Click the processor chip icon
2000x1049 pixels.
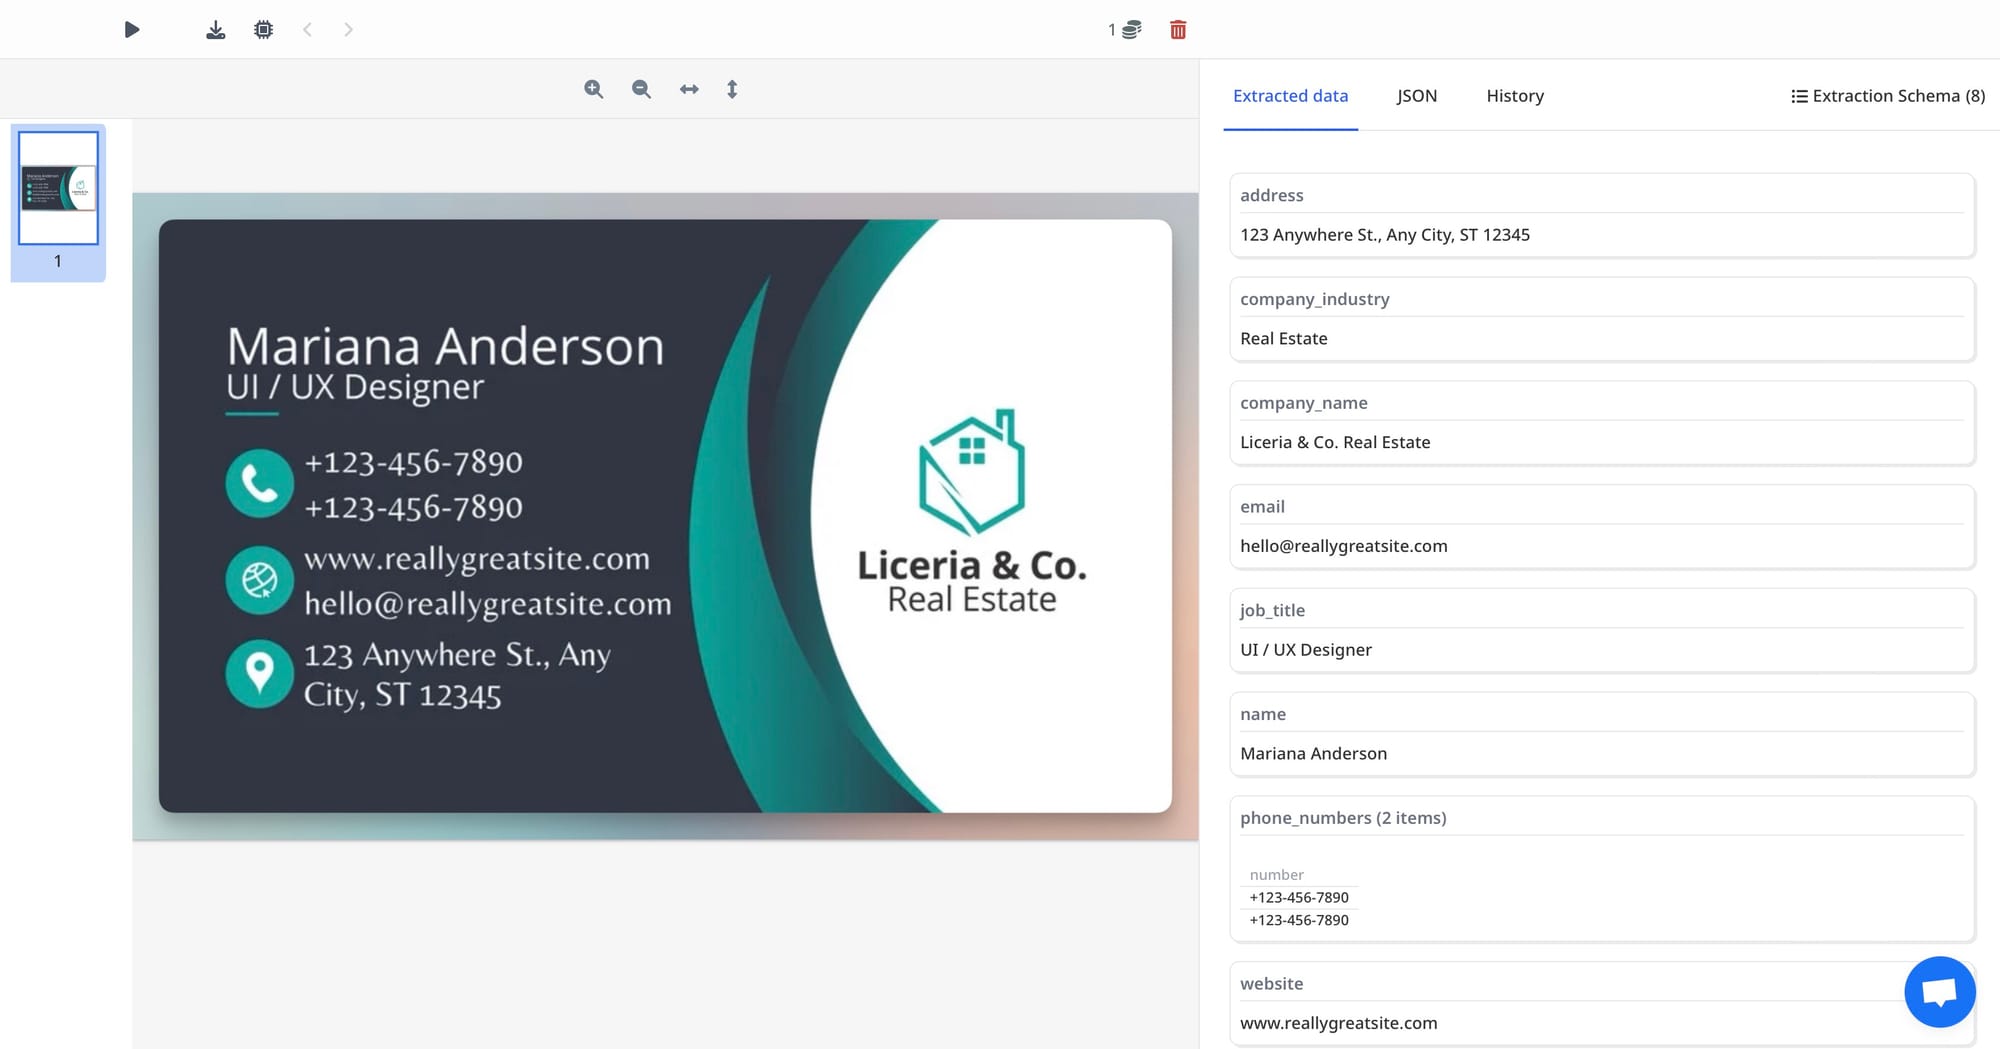(263, 30)
